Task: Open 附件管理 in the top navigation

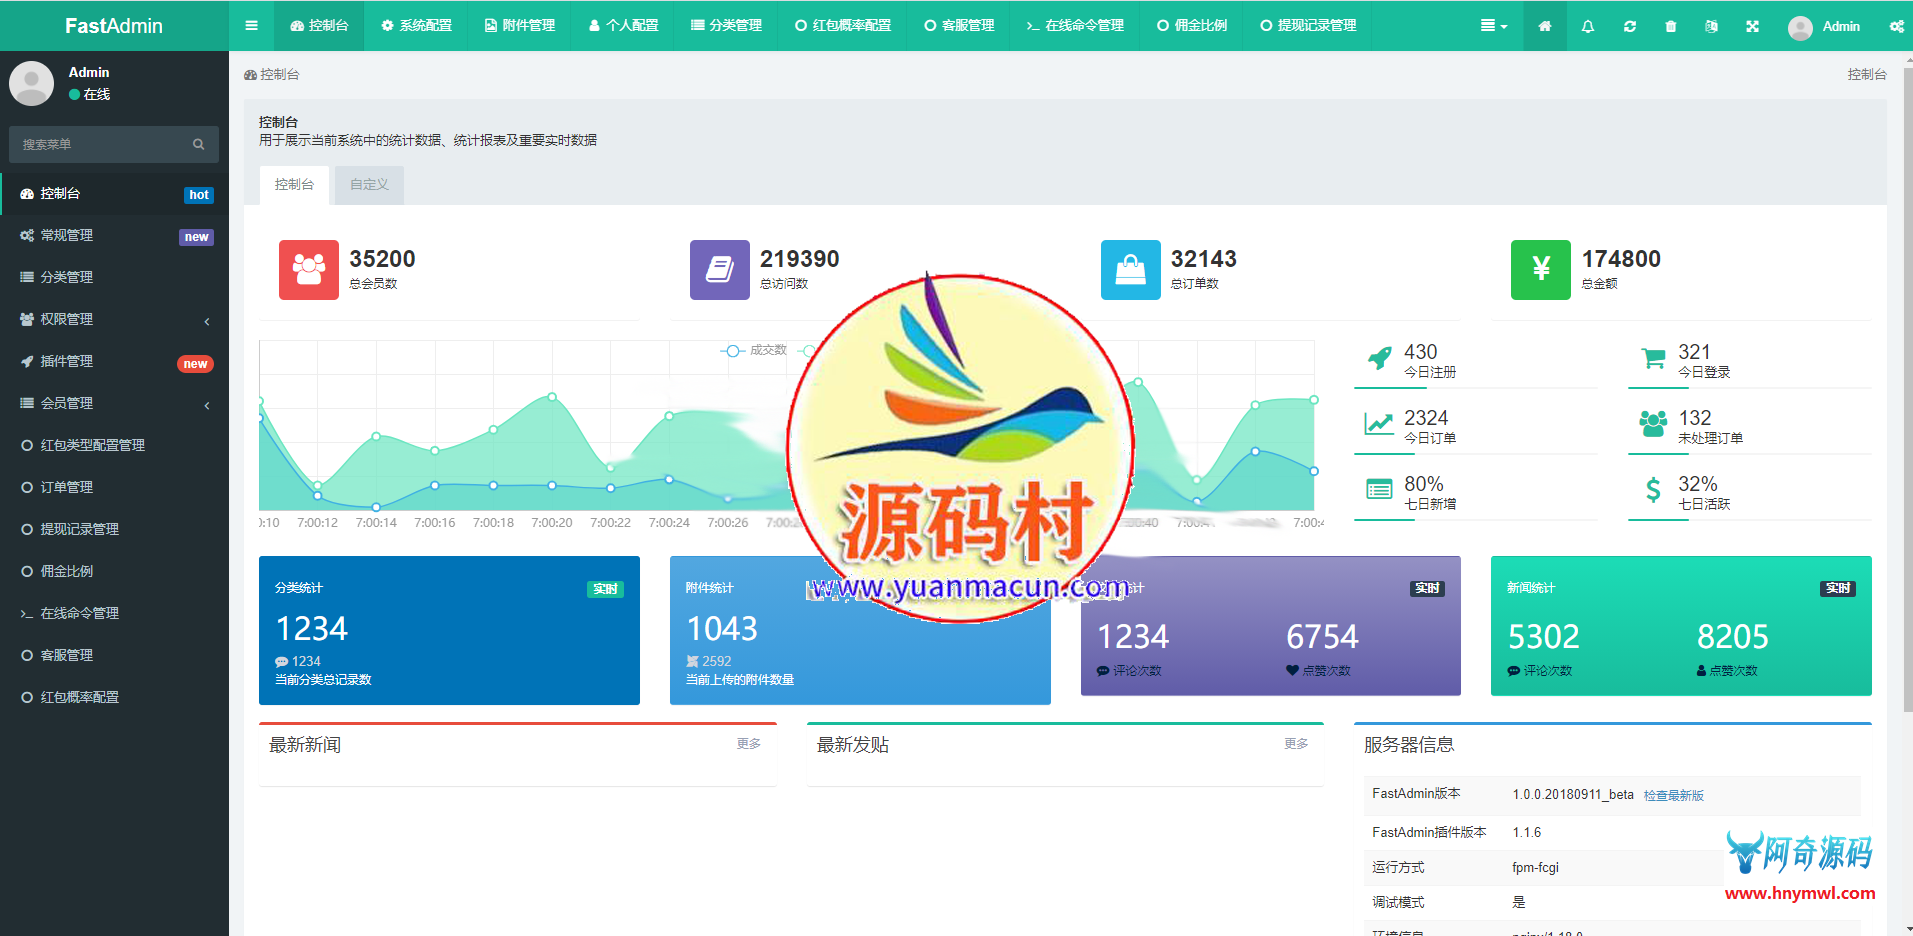Action: [x=520, y=26]
